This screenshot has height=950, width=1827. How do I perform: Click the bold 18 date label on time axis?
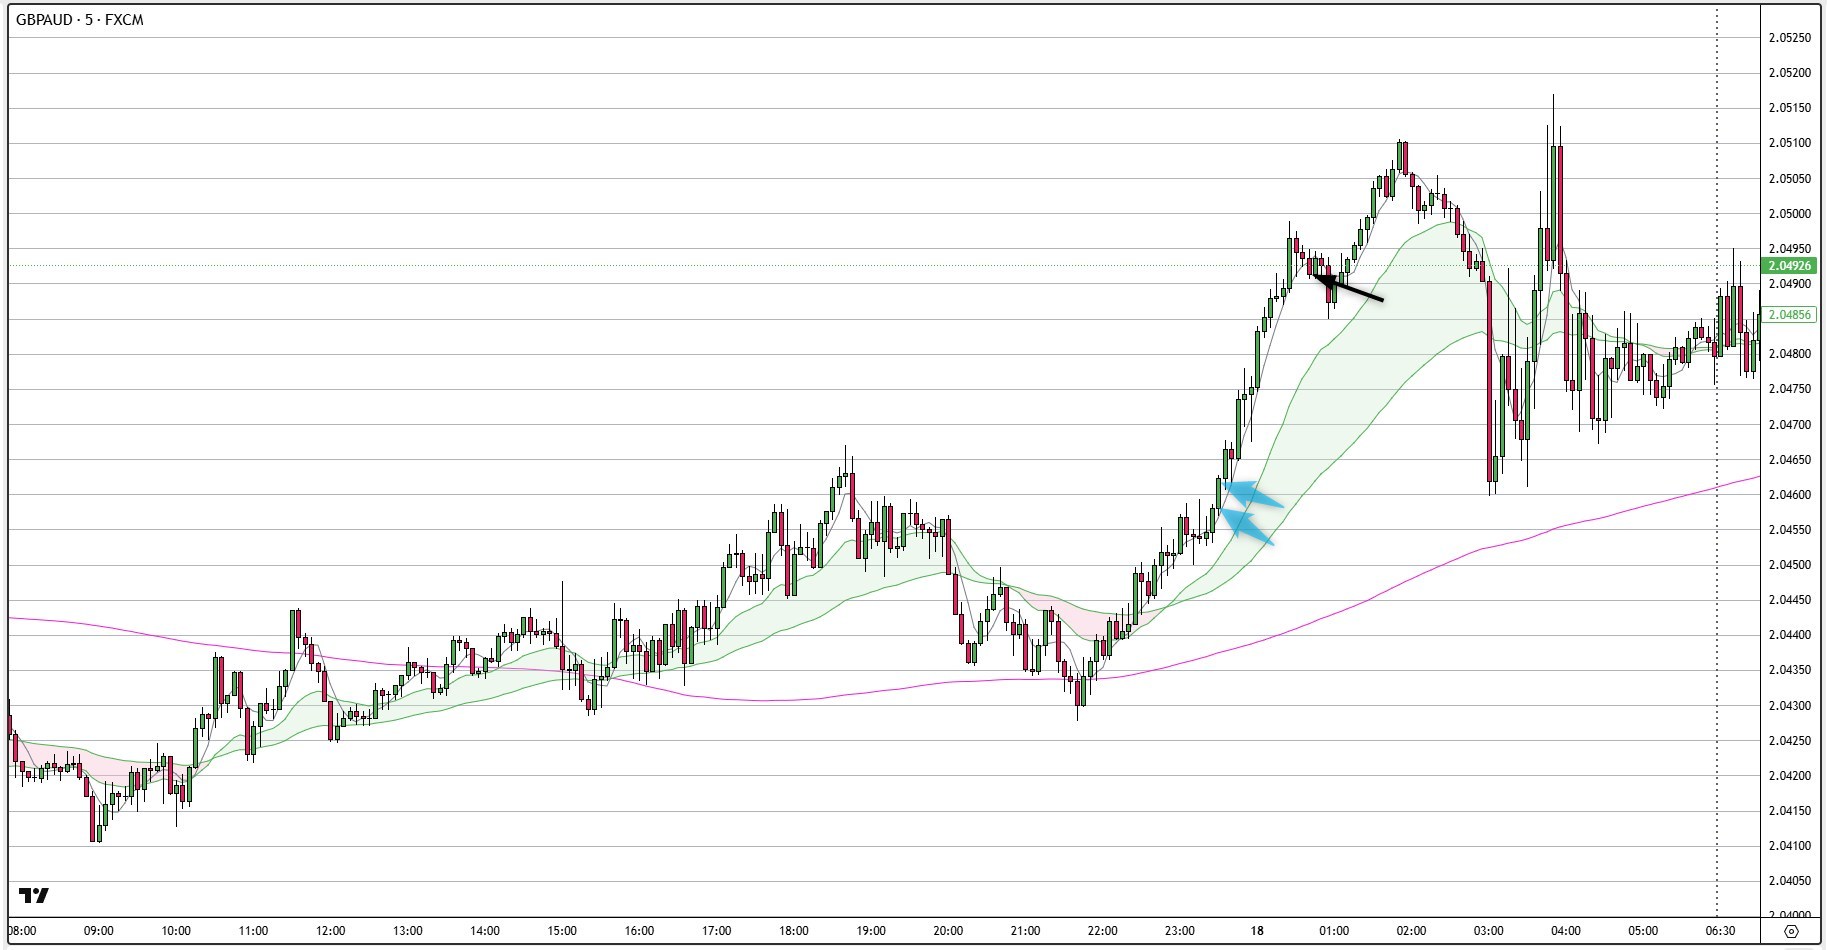tap(1256, 931)
